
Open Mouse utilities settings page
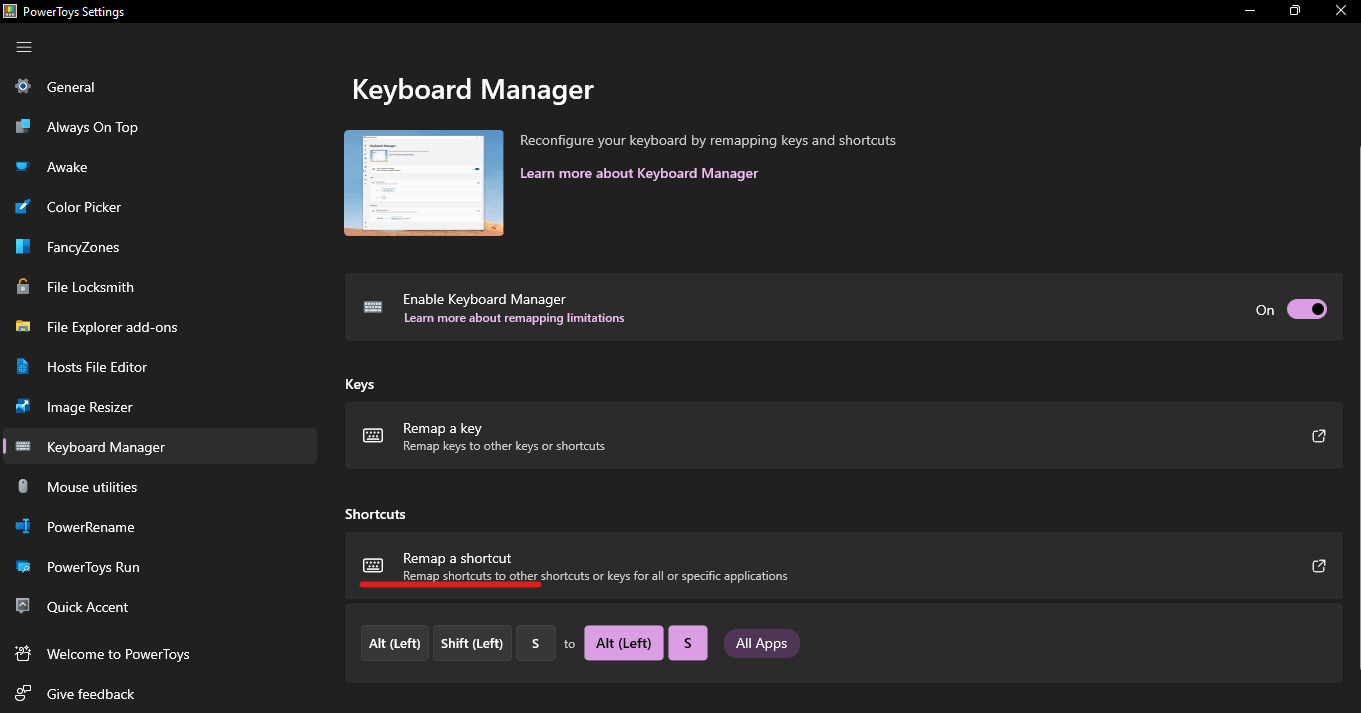pyautogui.click(x=92, y=487)
